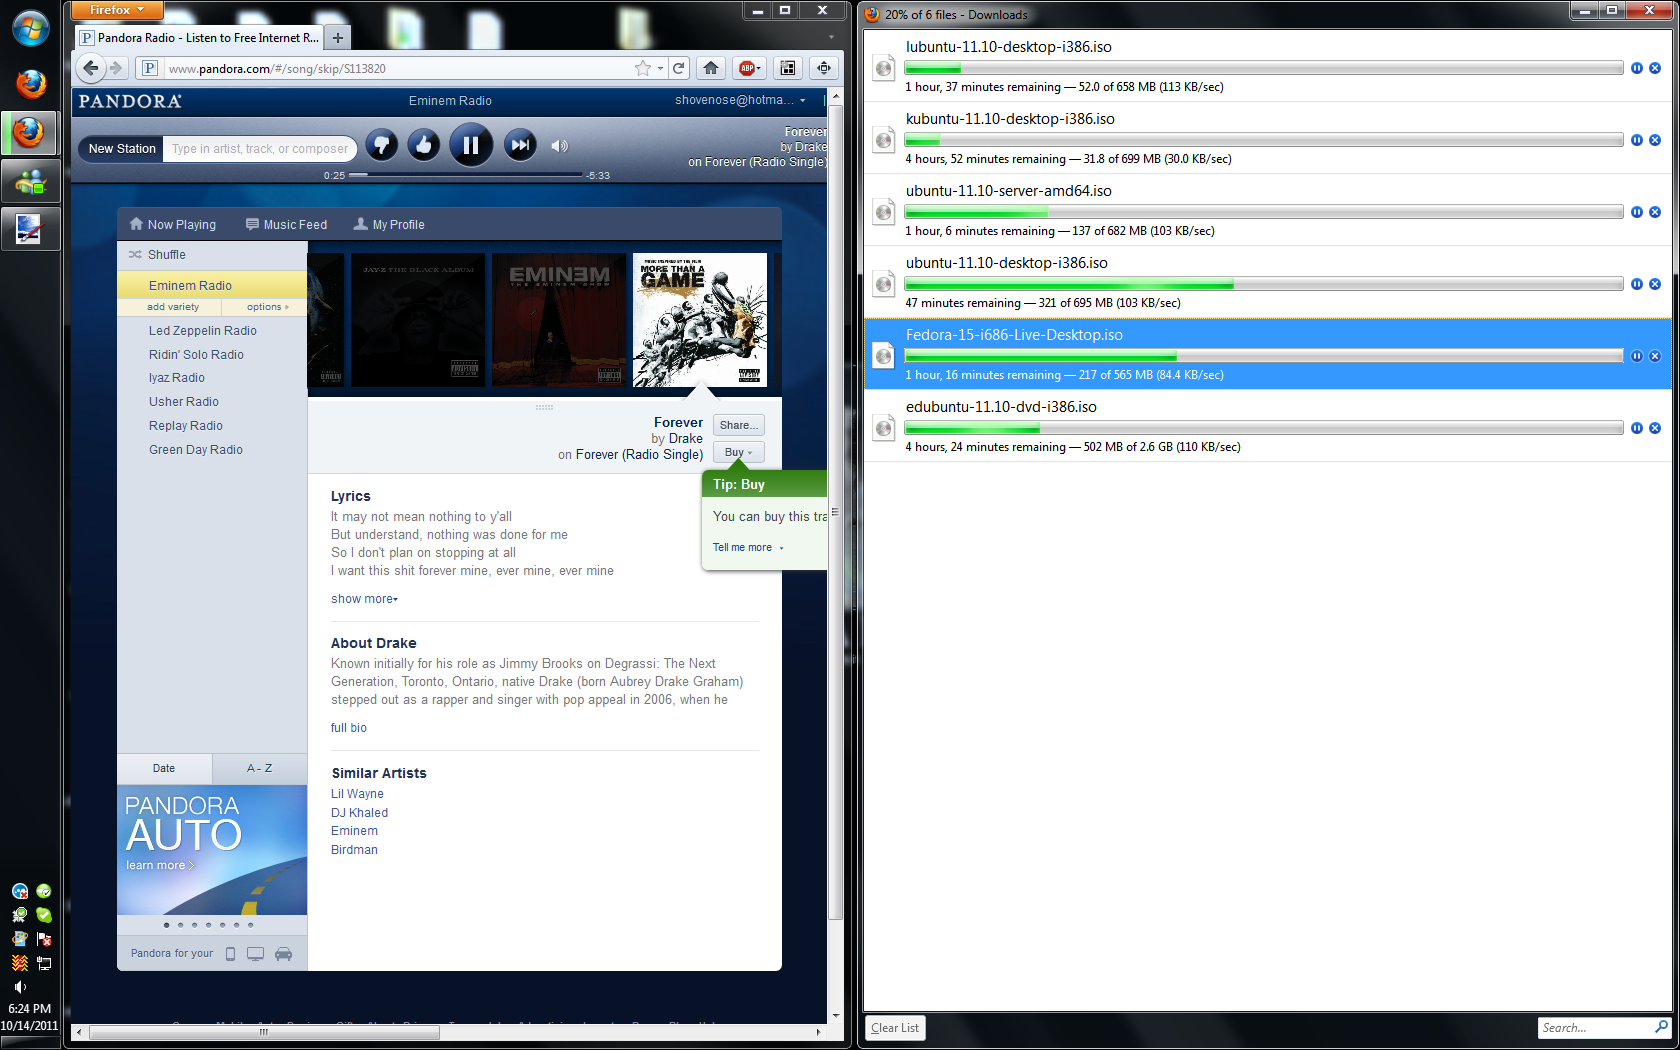Click the Pandora mobile phone icon
The image size is (1680, 1050).
coord(230,954)
